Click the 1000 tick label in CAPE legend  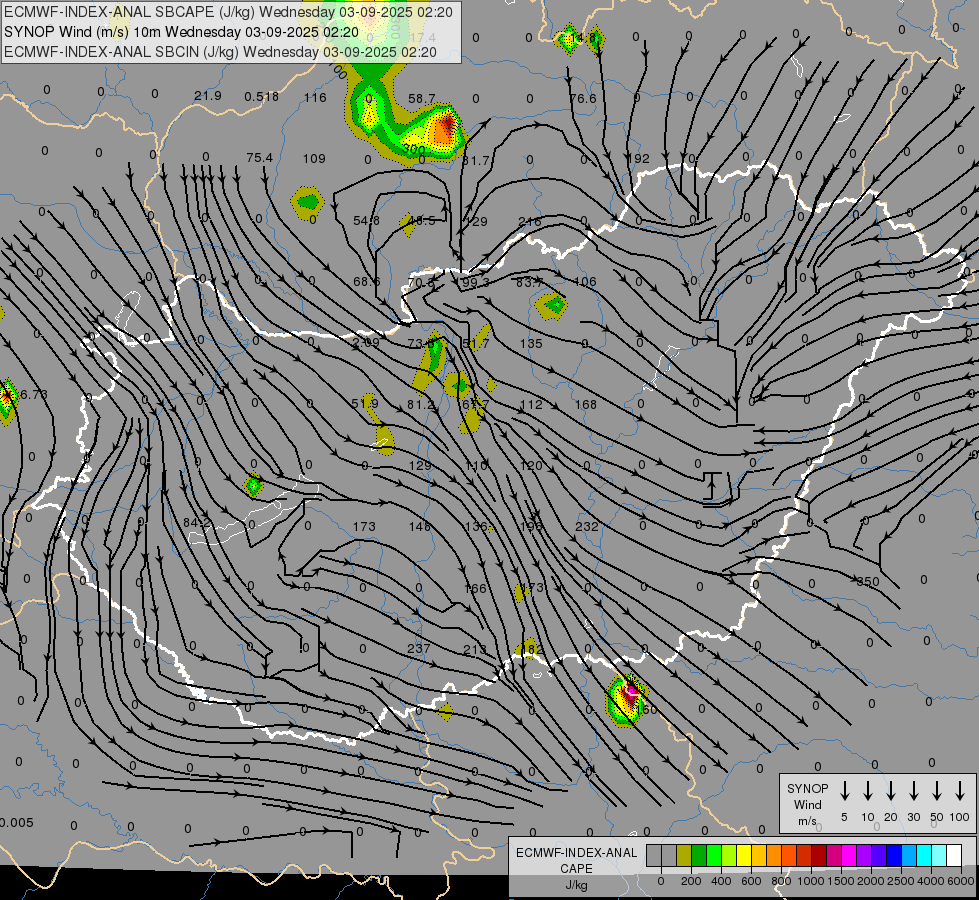coord(810,881)
